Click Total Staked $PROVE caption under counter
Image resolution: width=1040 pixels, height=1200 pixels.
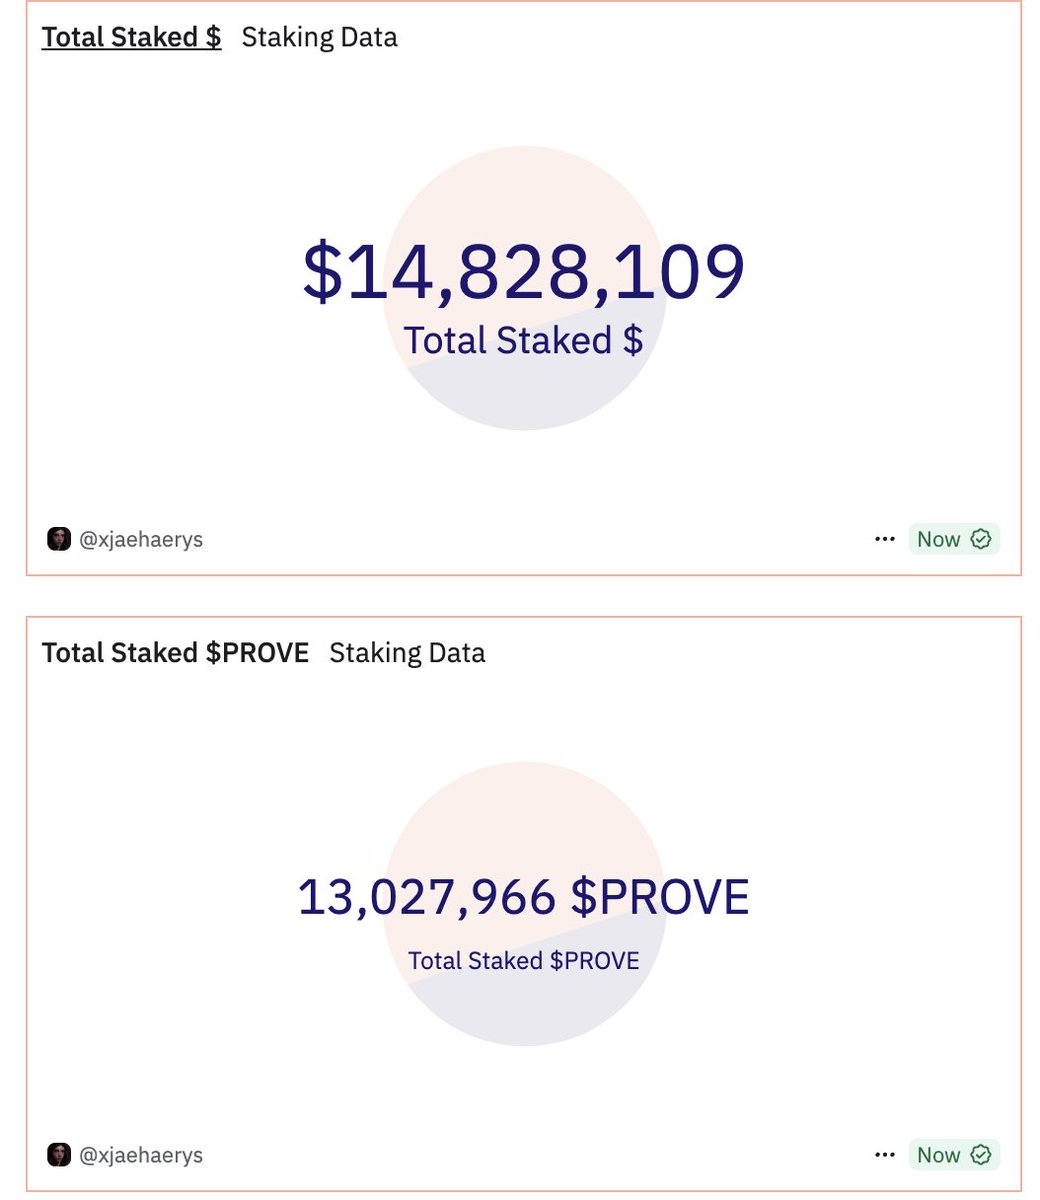click(523, 961)
